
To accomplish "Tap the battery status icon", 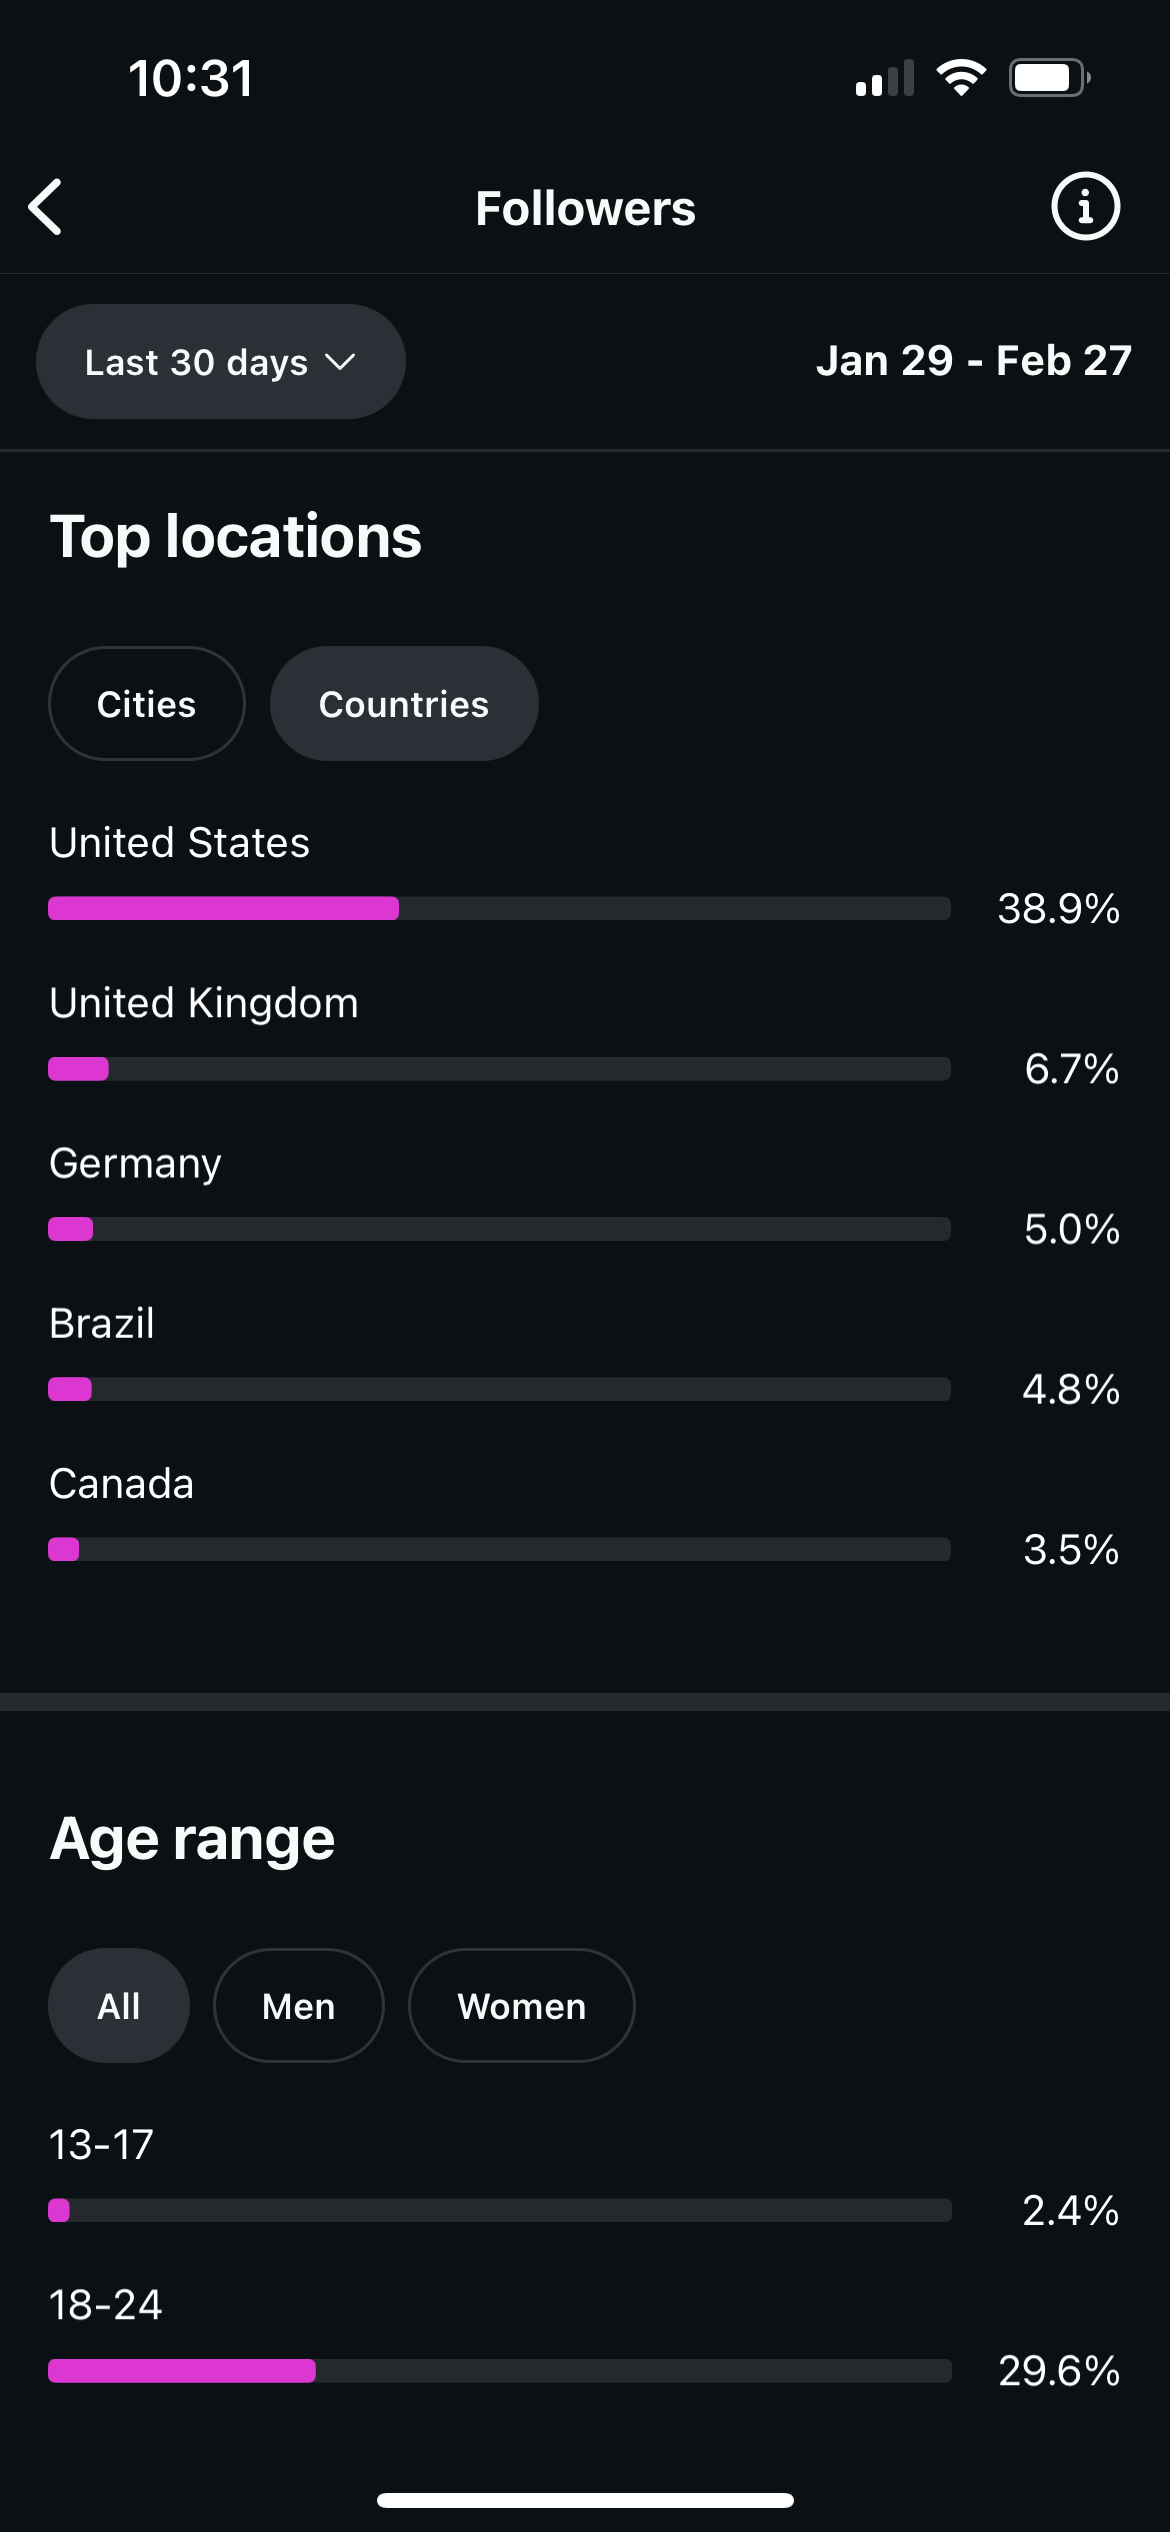I will pos(1048,78).
